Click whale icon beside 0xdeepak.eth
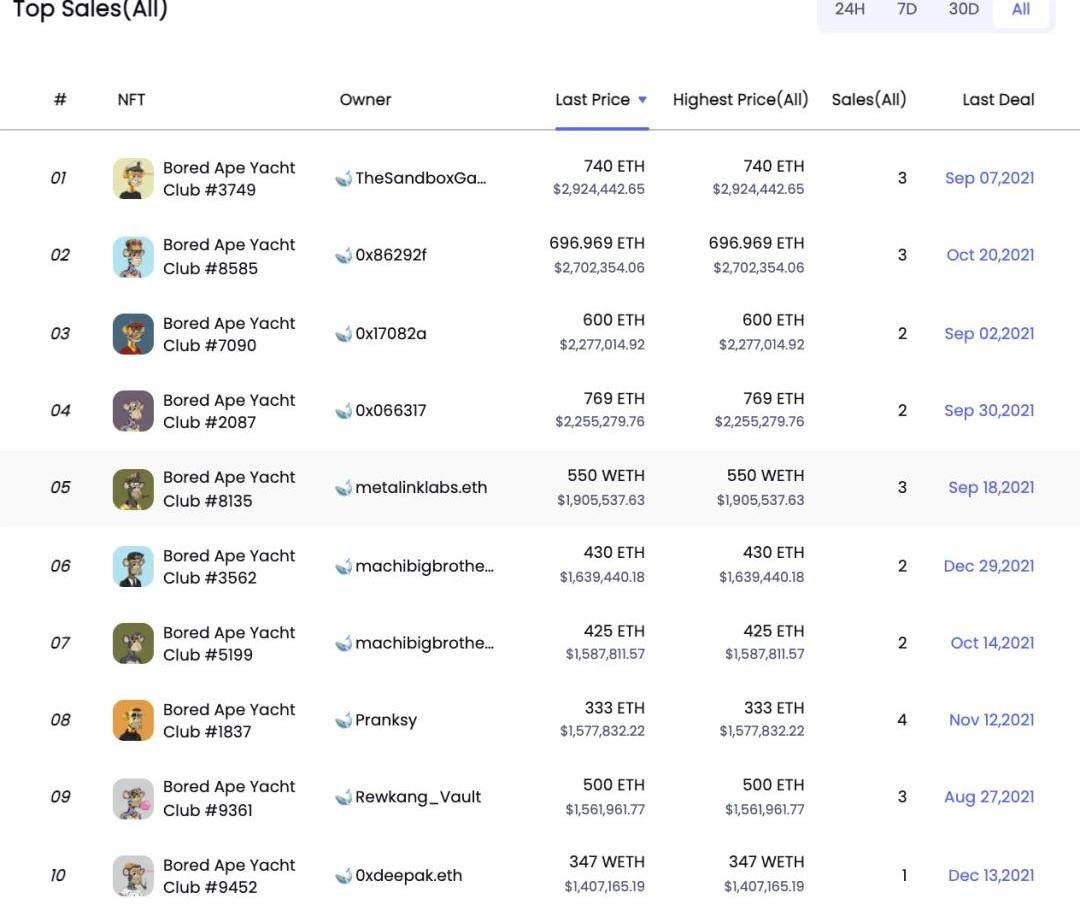 (x=343, y=876)
